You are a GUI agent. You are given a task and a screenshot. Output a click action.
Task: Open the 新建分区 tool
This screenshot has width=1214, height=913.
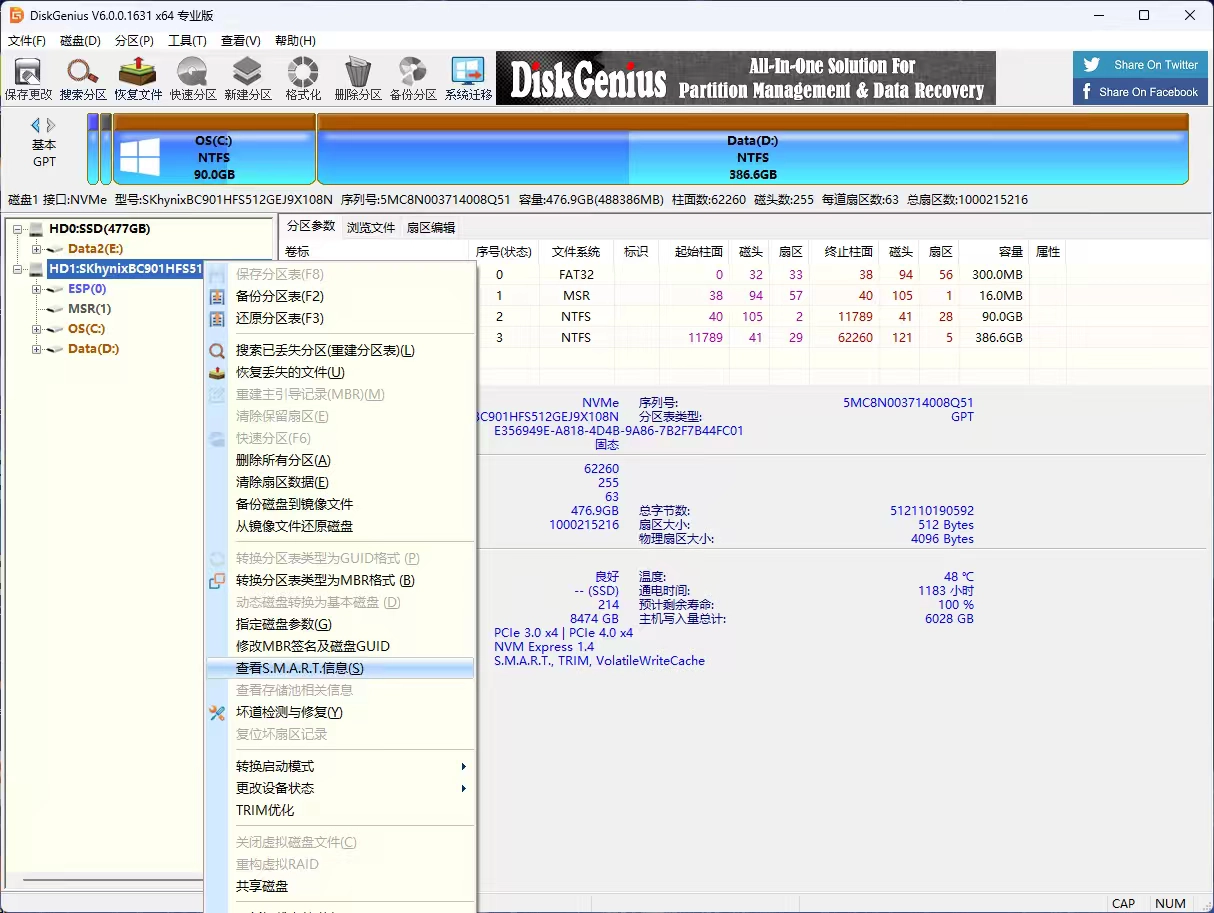pyautogui.click(x=246, y=77)
